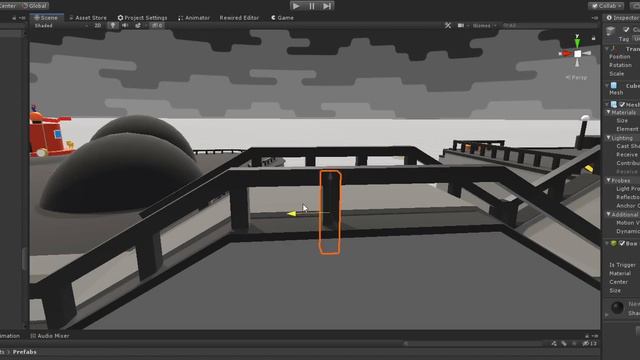Open the Project Settings tab
640x360 pixels.
(x=142, y=18)
